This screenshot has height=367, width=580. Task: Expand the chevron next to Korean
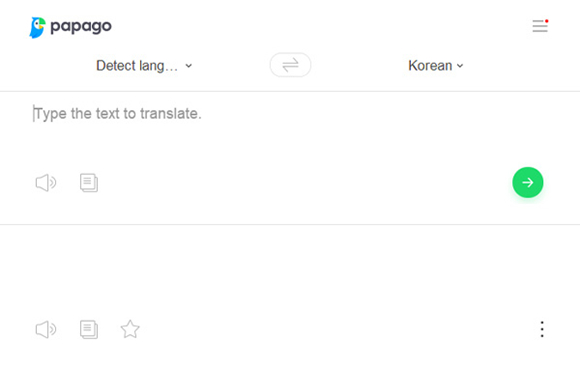460,66
